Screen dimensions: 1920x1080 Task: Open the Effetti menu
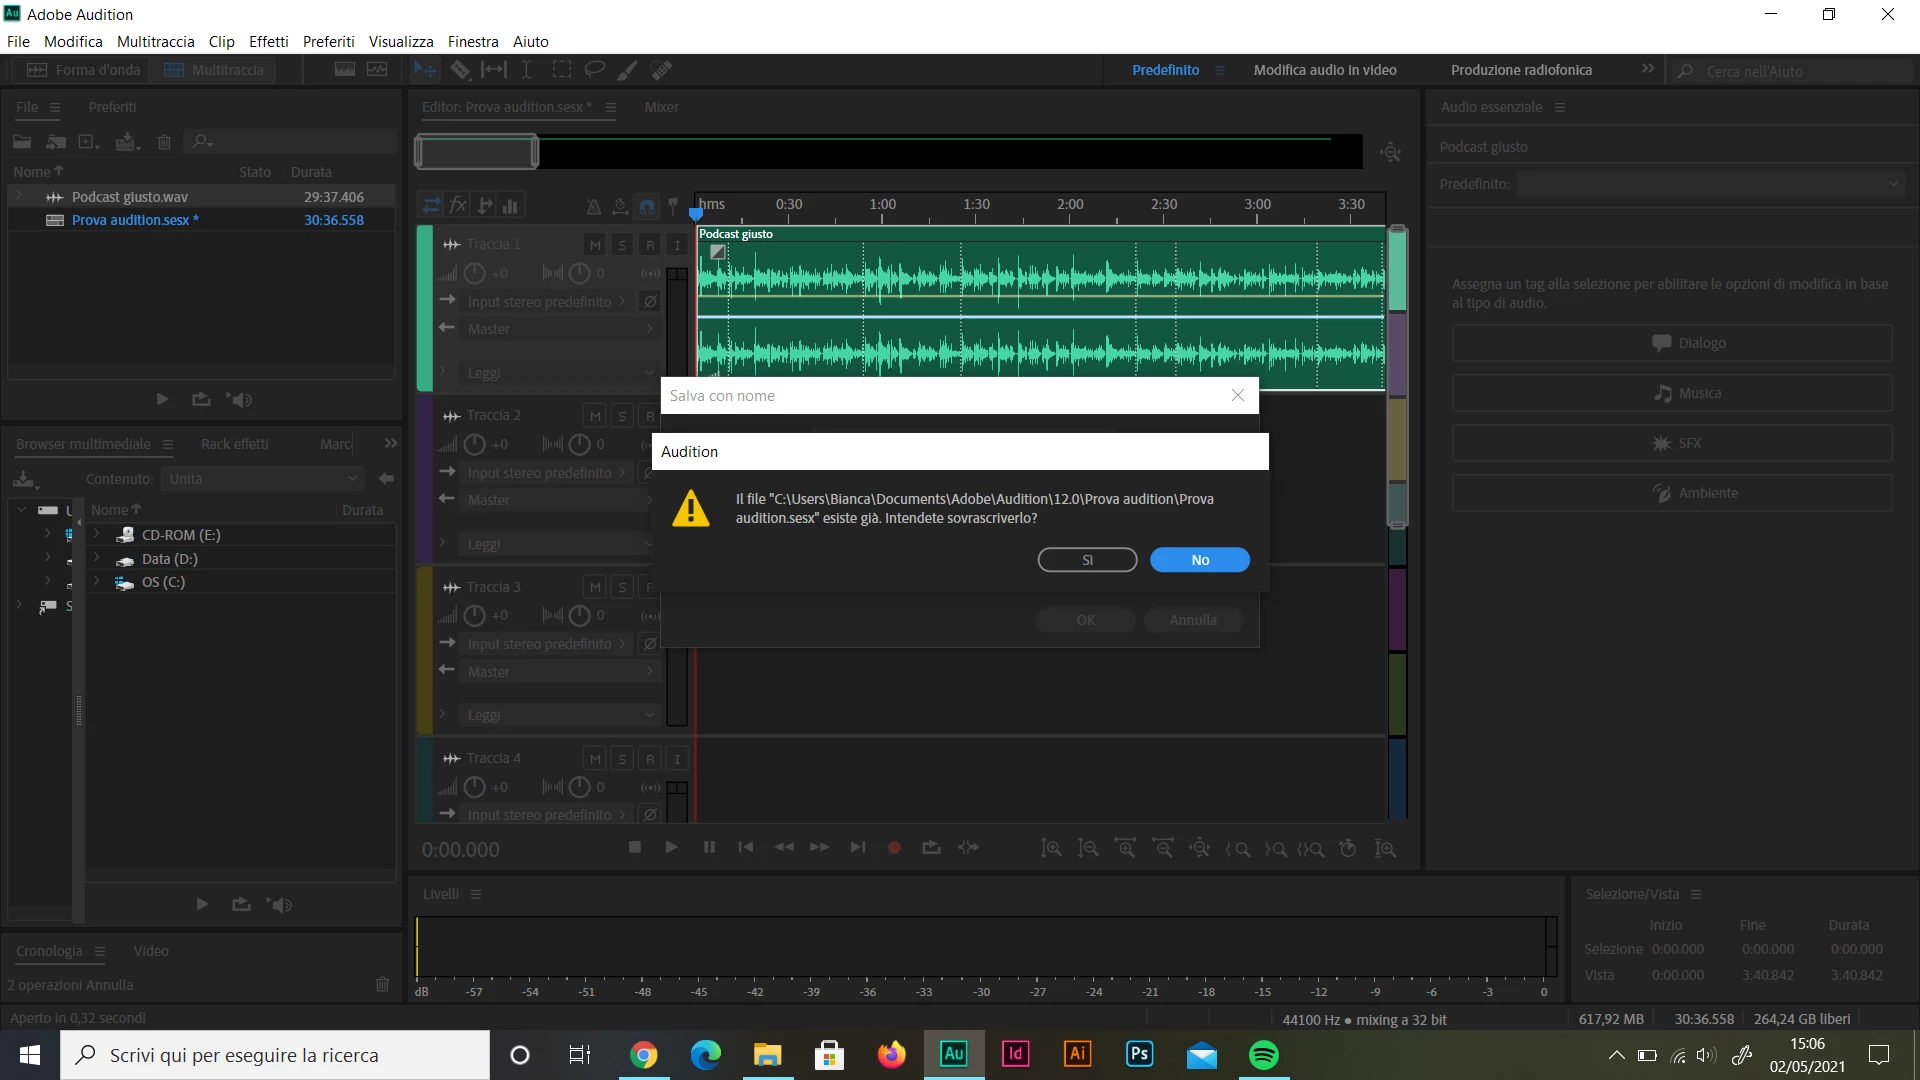[268, 42]
